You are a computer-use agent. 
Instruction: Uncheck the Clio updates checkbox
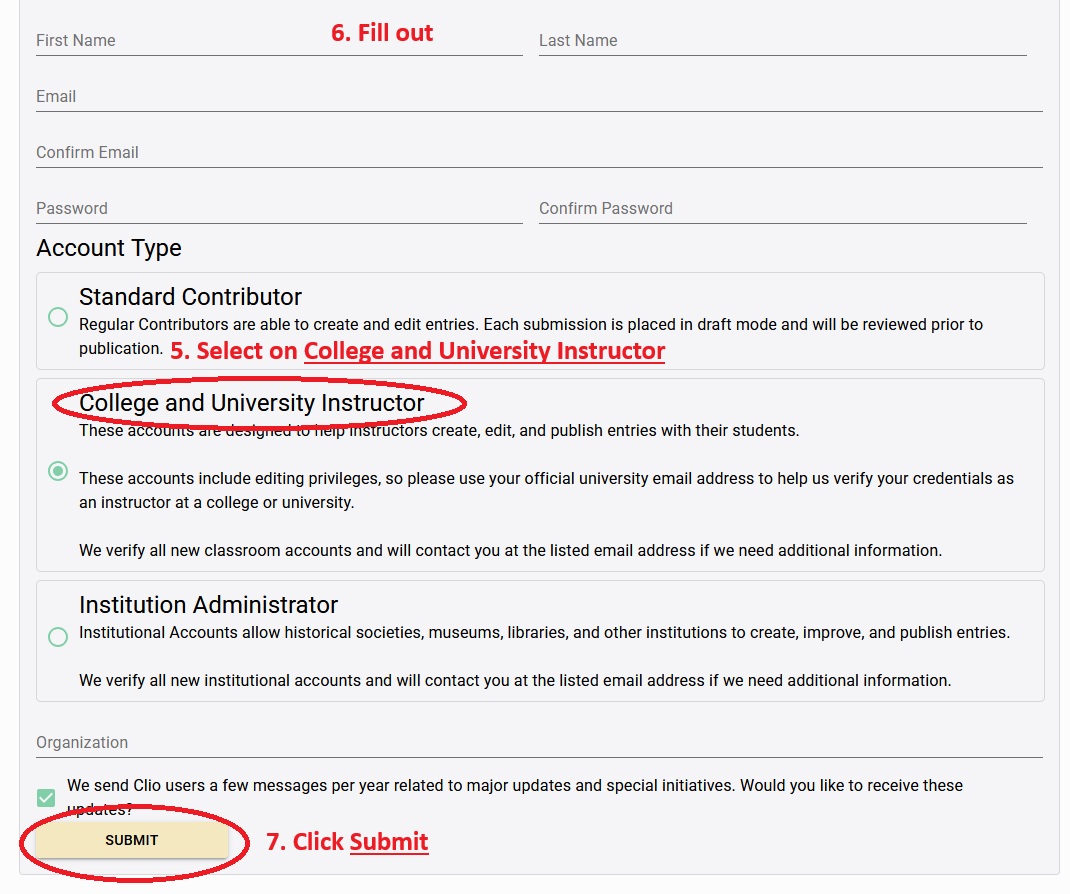coord(46,797)
